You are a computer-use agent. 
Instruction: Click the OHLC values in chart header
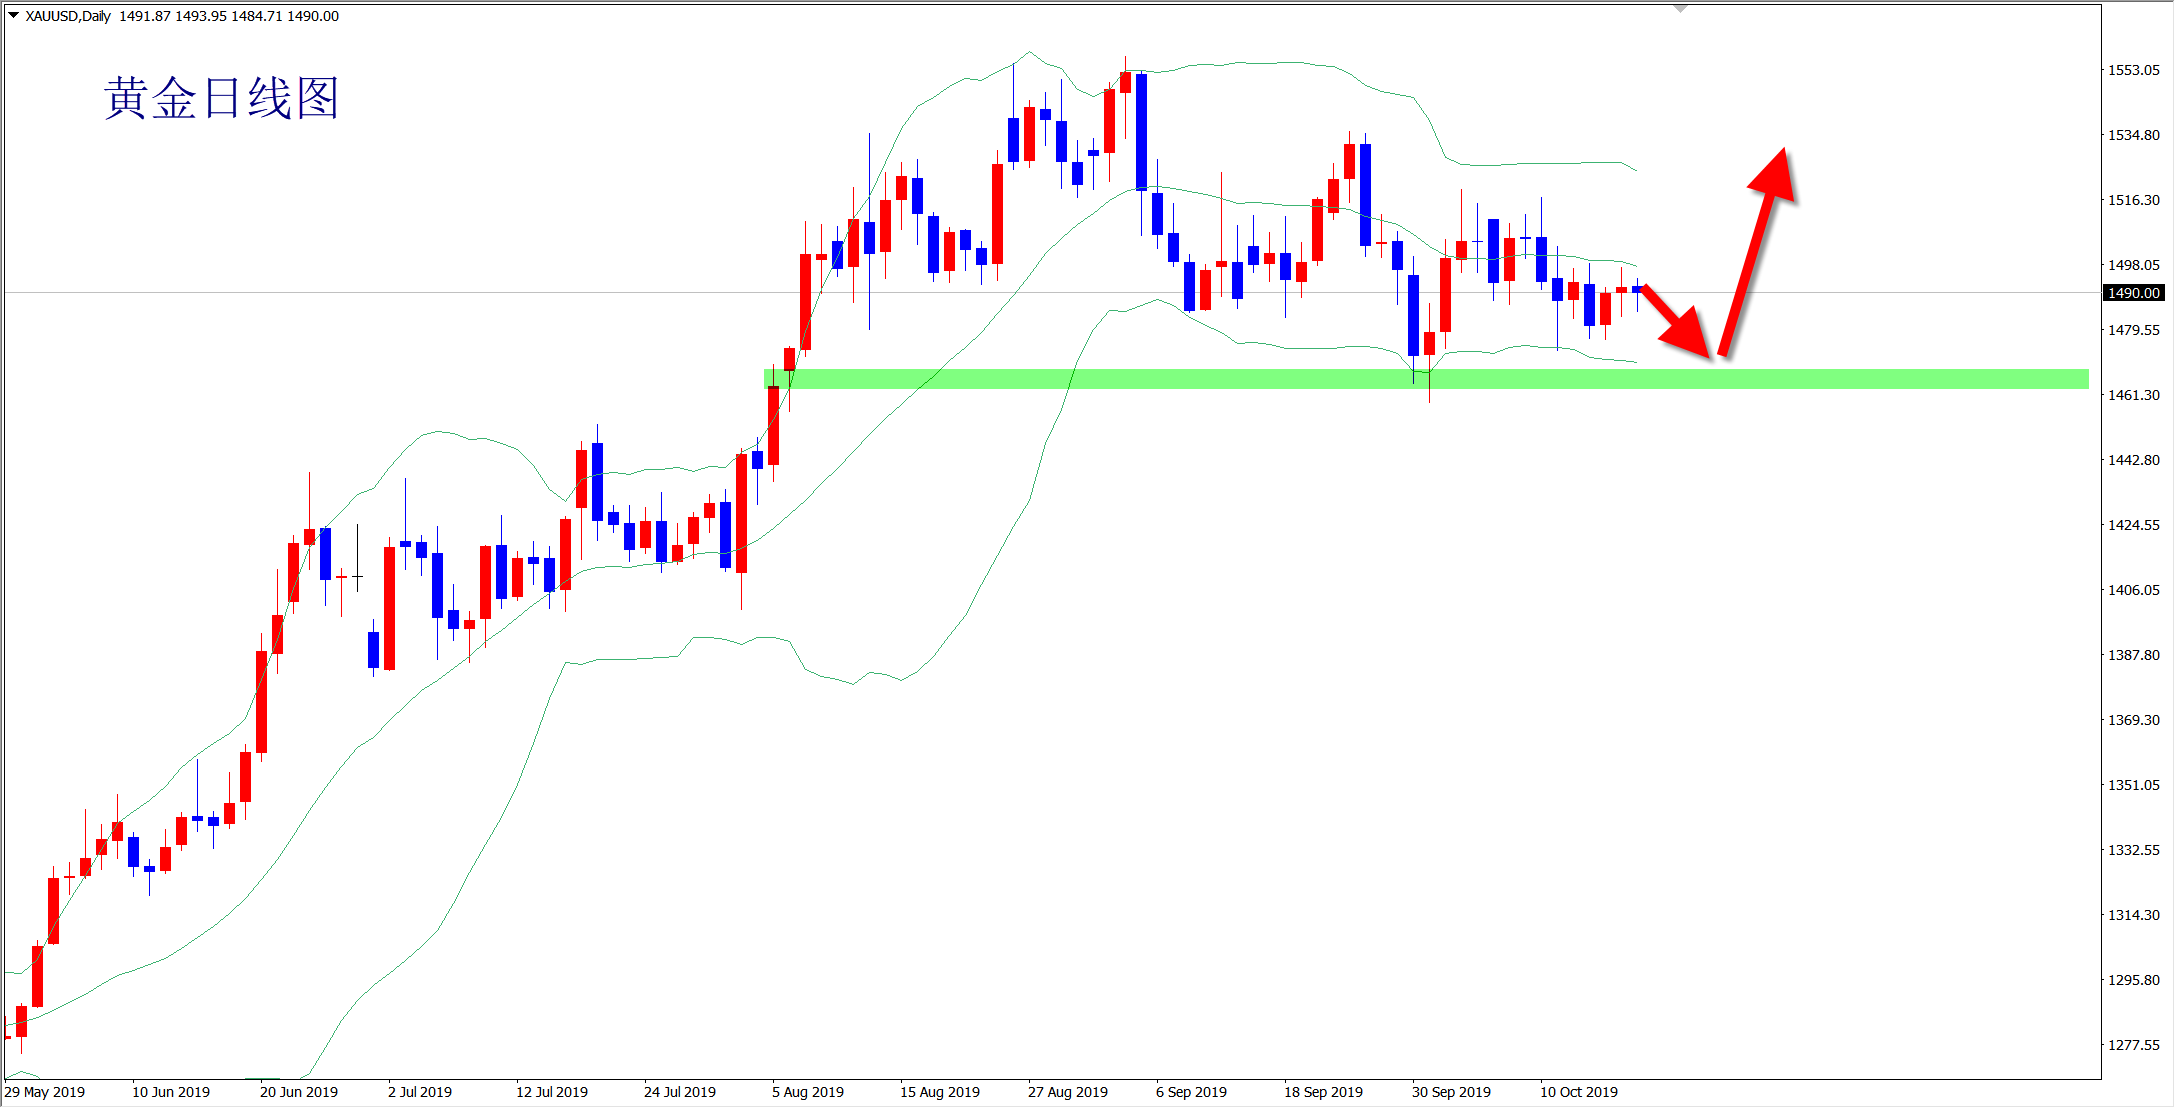tap(229, 16)
